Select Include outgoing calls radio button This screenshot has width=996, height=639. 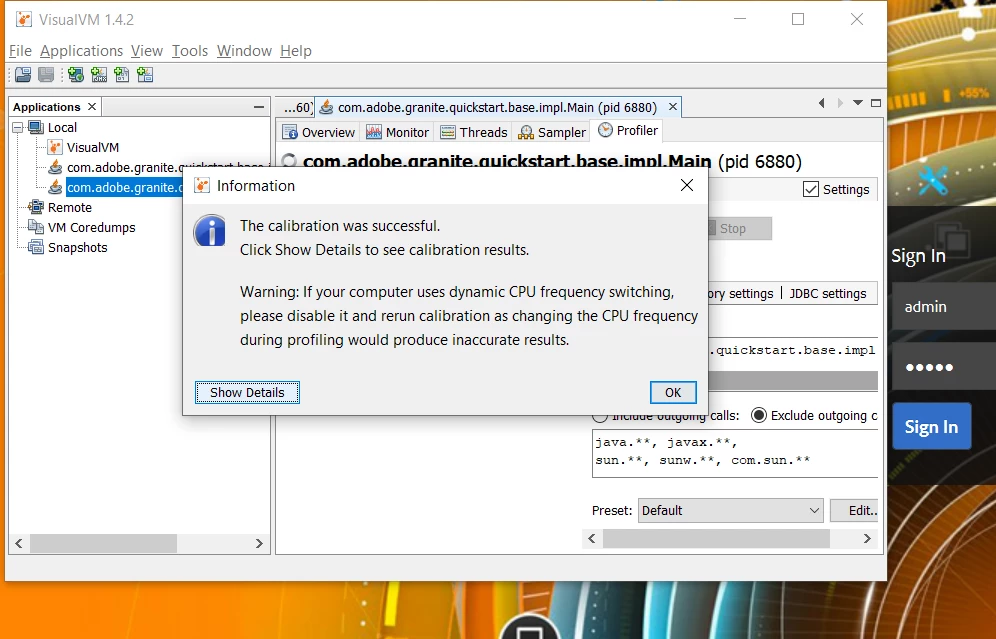[600, 417]
